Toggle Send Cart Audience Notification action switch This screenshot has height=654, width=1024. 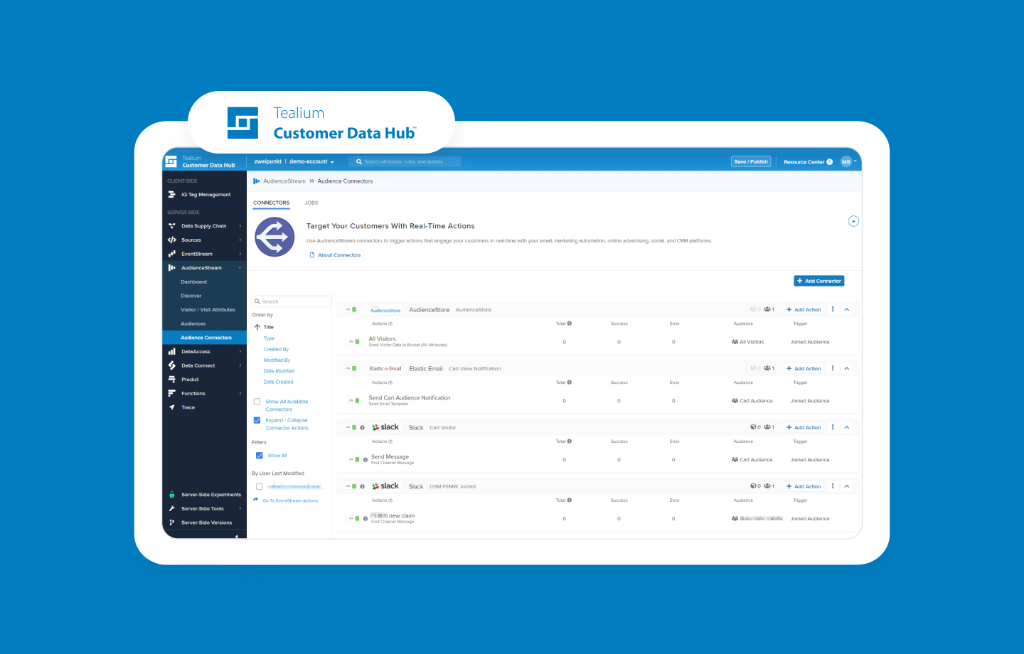coord(355,401)
